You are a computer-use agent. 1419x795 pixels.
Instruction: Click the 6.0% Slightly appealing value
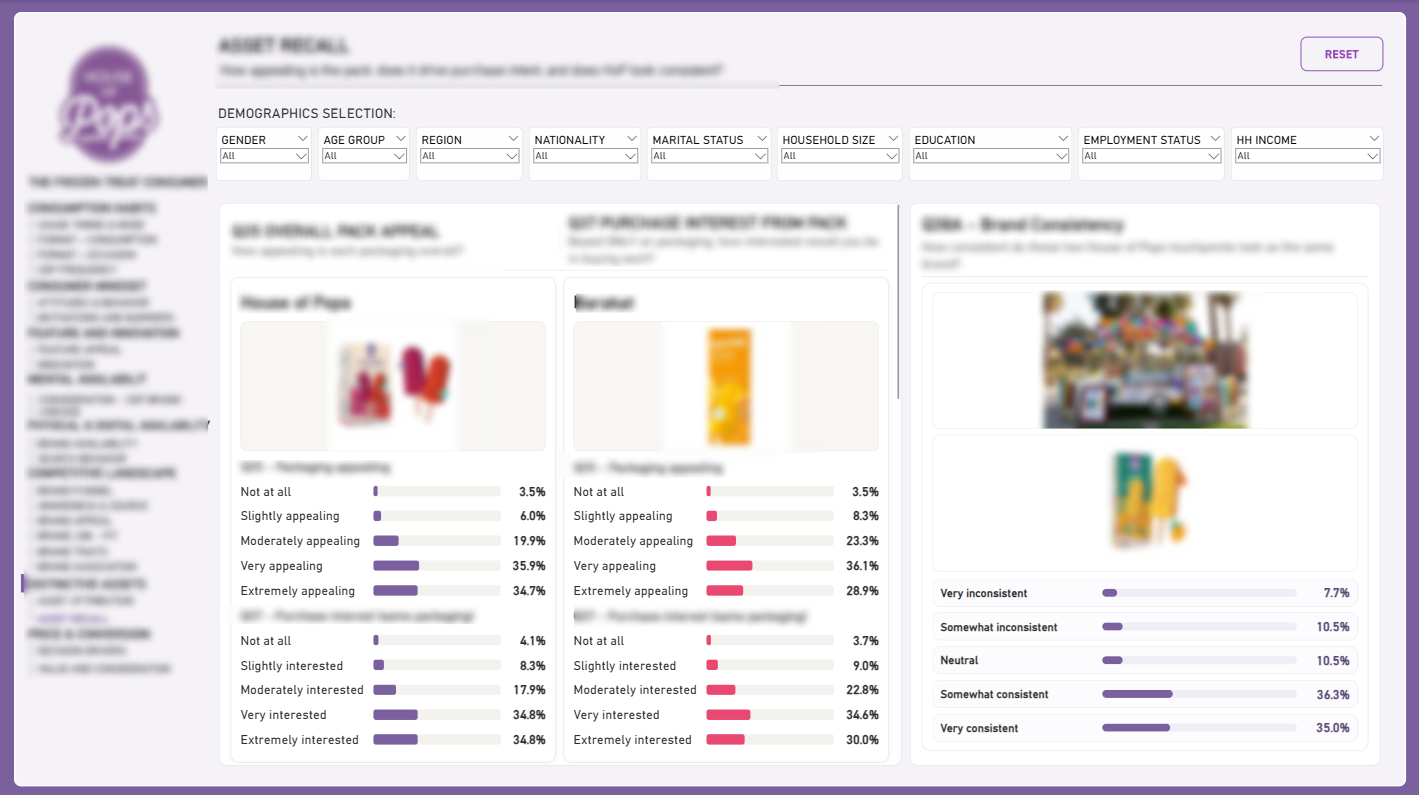(532, 516)
